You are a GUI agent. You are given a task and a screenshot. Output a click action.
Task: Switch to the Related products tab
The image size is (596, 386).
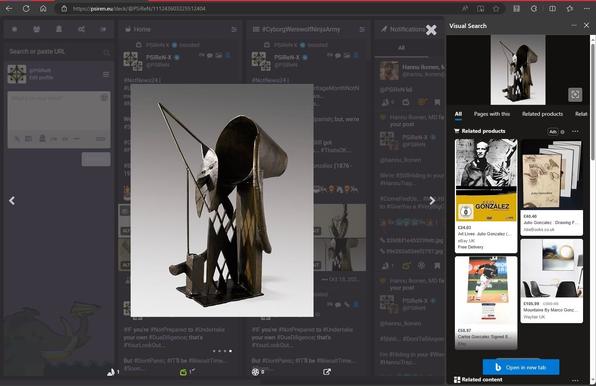click(542, 114)
